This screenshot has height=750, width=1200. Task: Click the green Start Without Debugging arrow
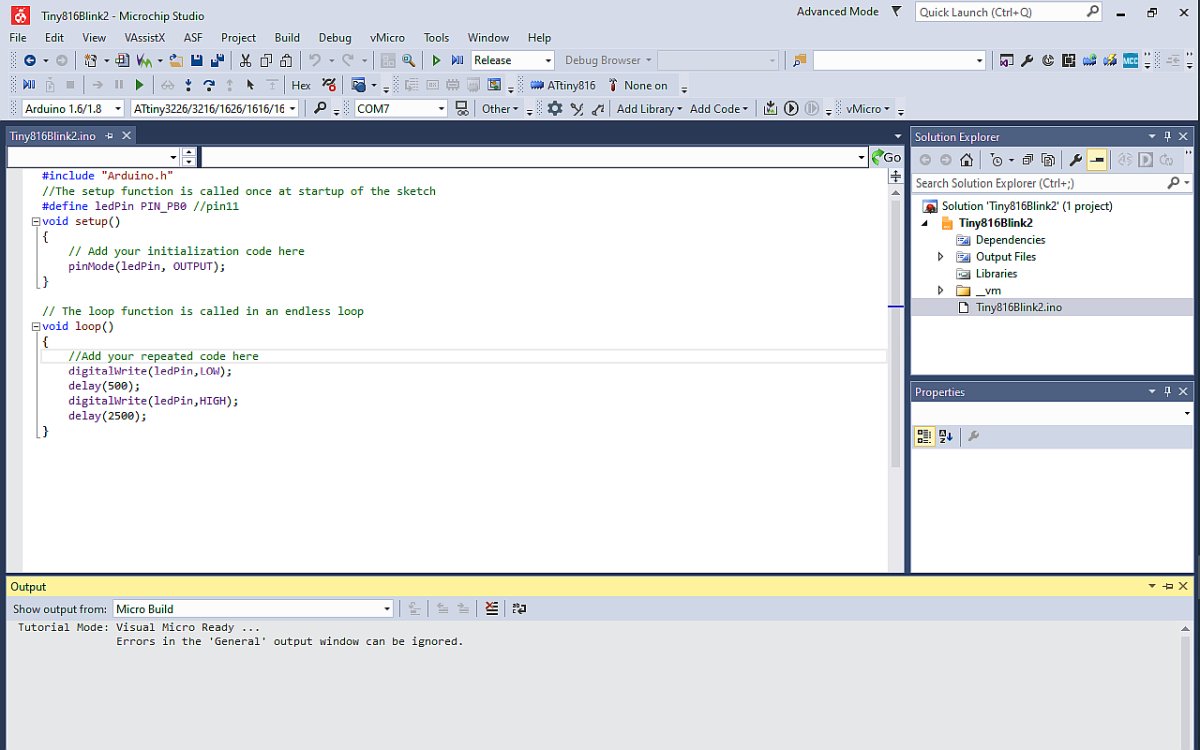(436, 61)
